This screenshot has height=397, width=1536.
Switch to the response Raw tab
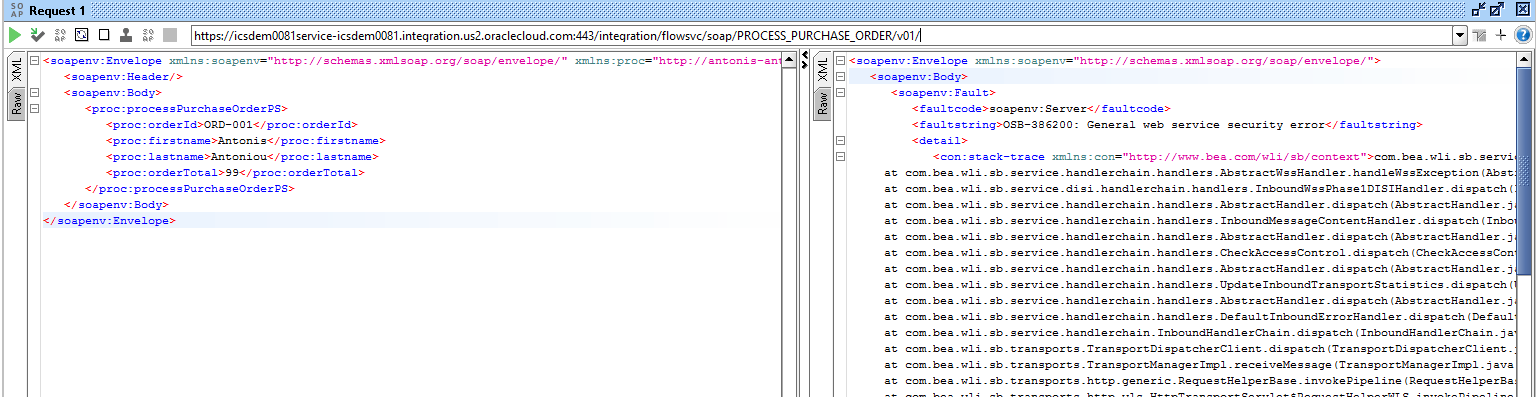click(824, 103)
